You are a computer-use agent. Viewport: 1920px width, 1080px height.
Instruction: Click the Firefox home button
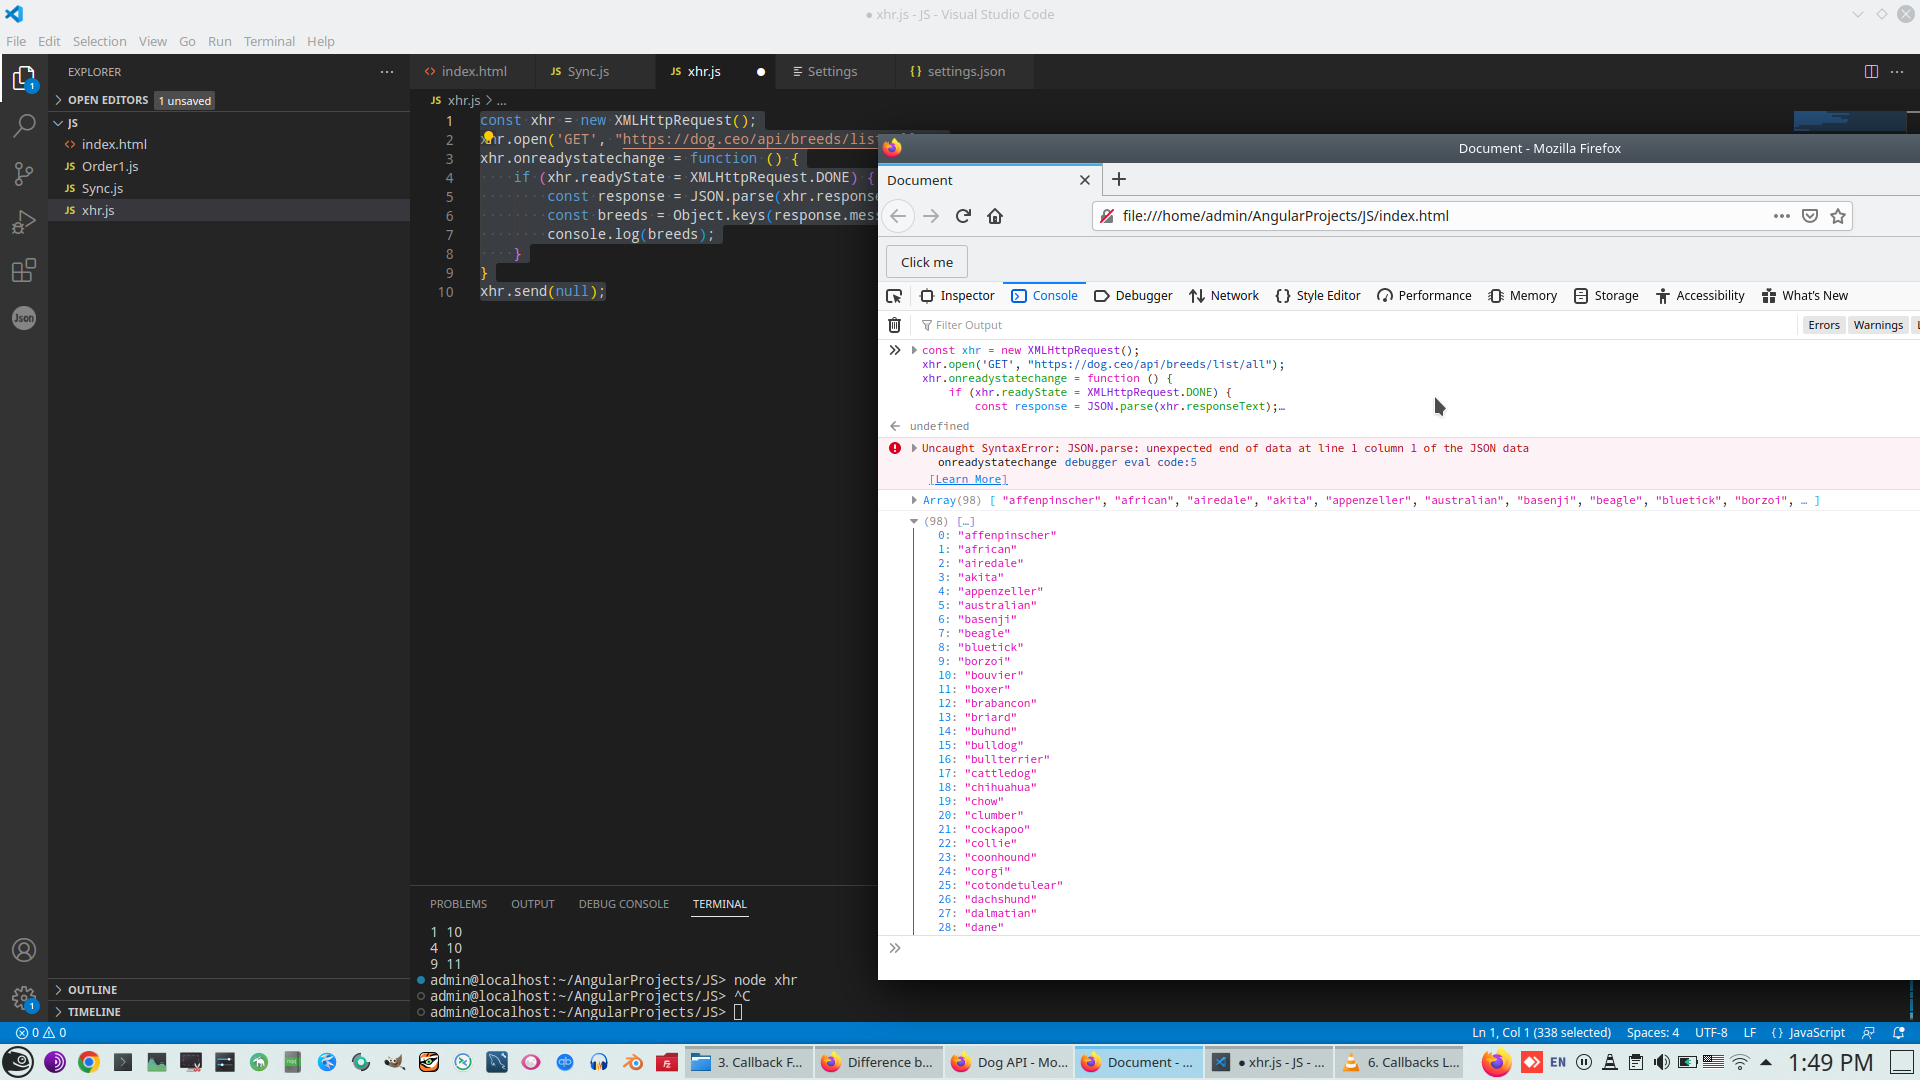(995, 216)
